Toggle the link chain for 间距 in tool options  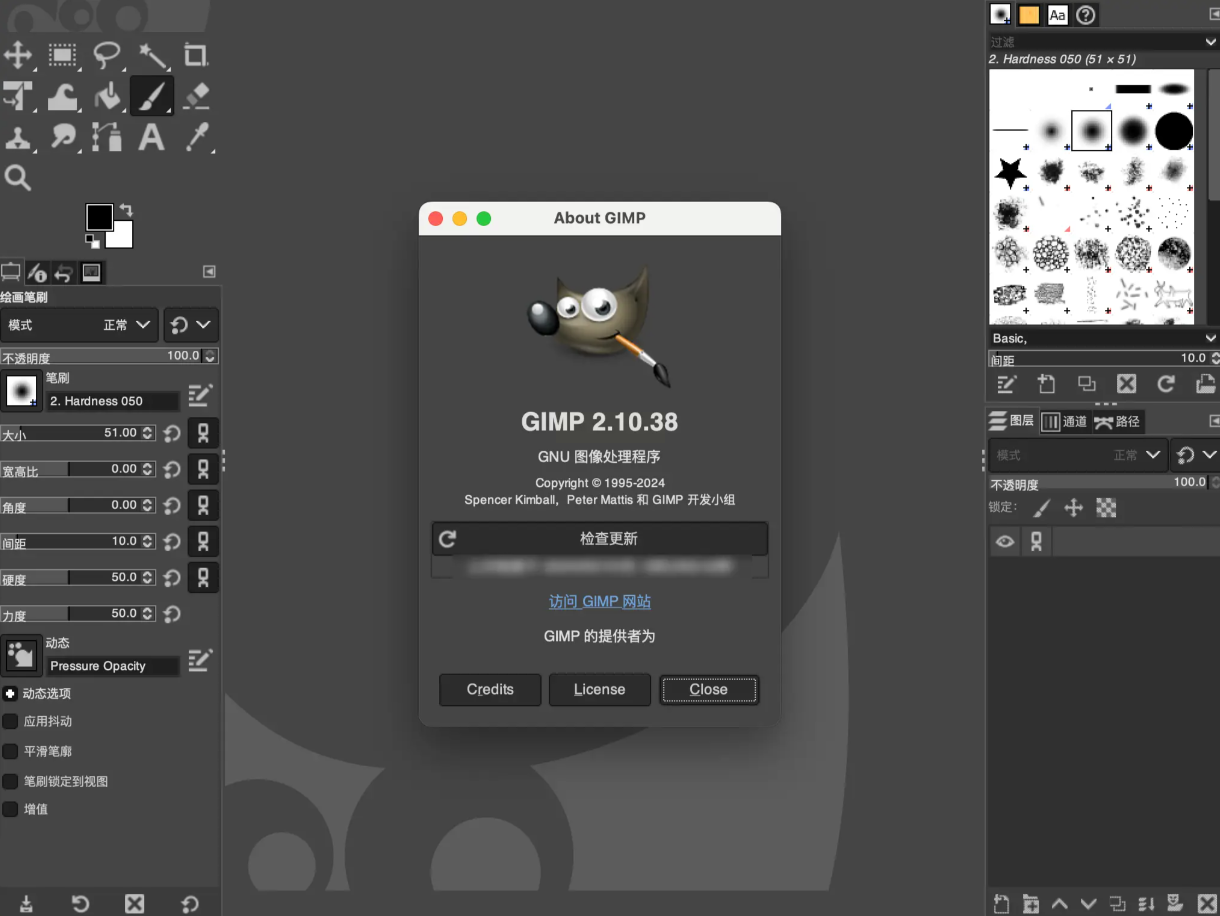click(x=203, y=542)
